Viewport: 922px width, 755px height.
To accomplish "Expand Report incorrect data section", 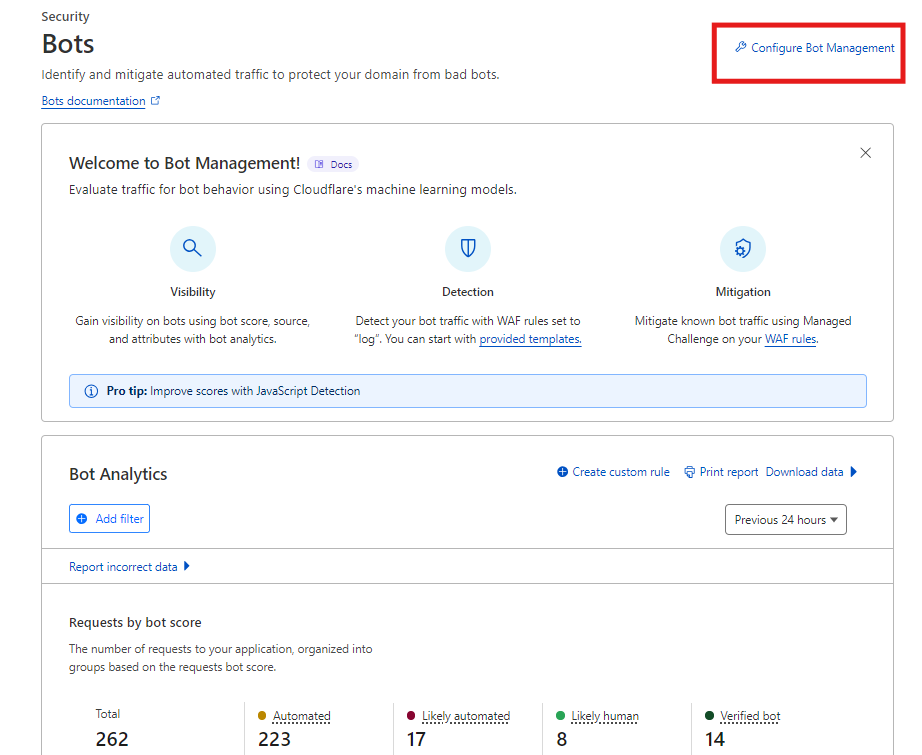I will tap(129, 567).
